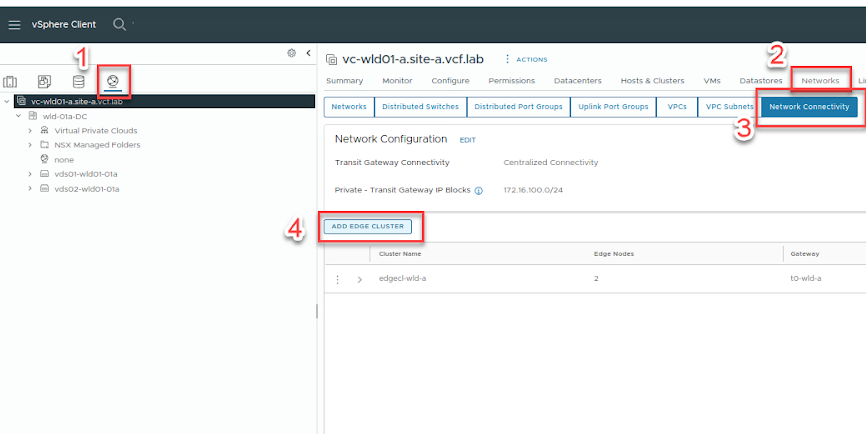Select Virtual Private Clouds tree item
This screenshot has height=434, width=866.
coord(96,131)
